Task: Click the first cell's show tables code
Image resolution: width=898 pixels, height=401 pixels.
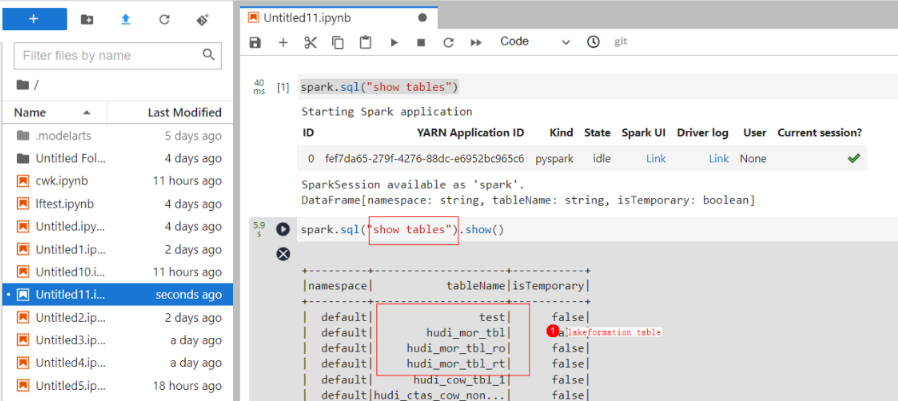Action: pos(380,87)
